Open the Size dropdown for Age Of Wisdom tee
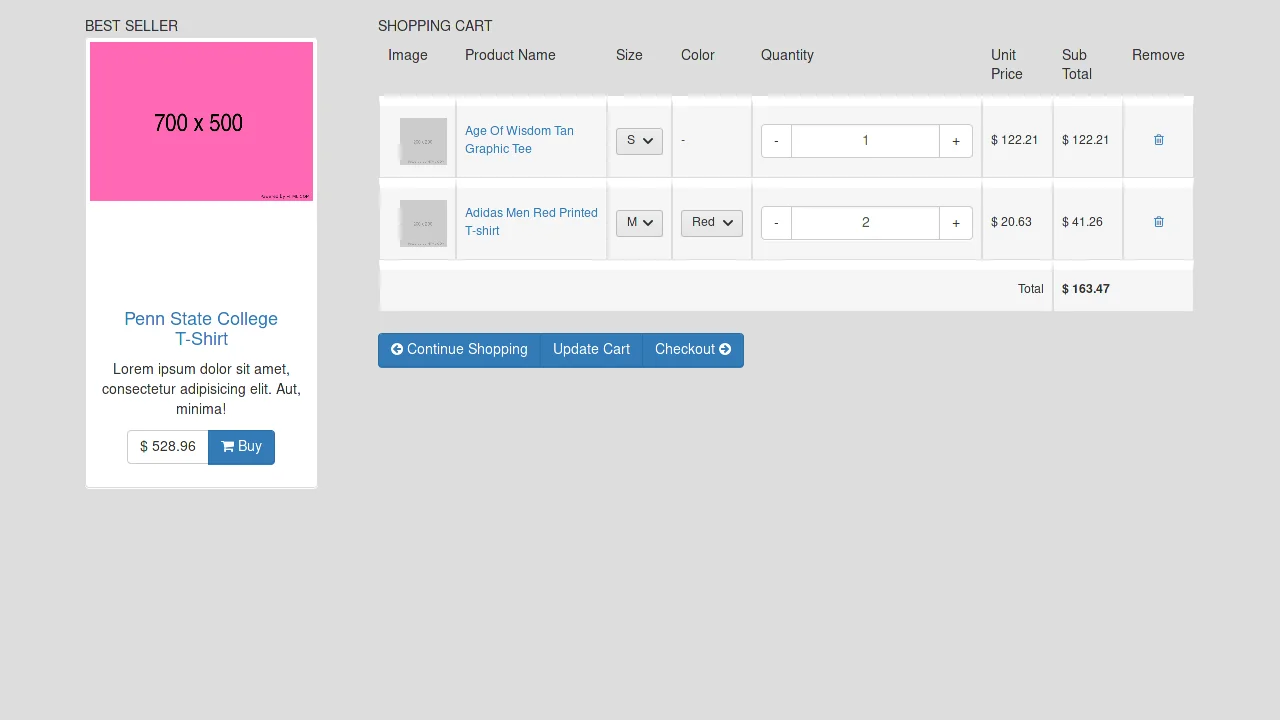The image size is (1280, 720). pos(638,140)
